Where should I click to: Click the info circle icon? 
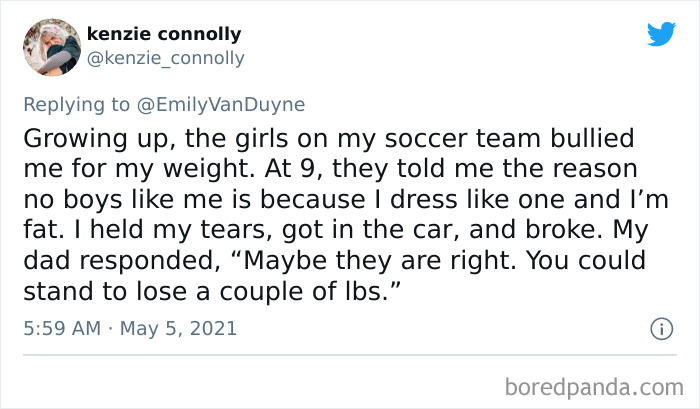[660, 328]
